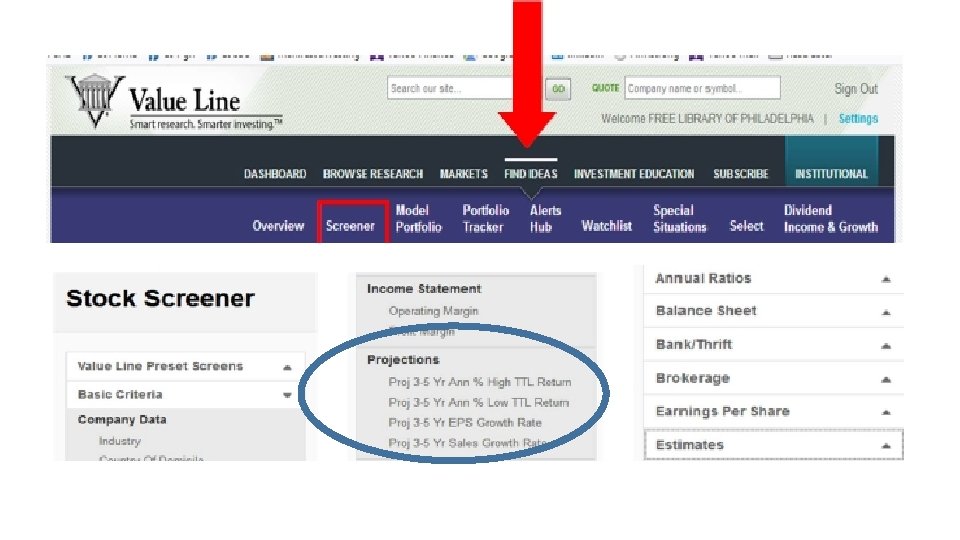Click the Value Line logo
This screenshot has width=960, height=540.
(x=174, y=102)
